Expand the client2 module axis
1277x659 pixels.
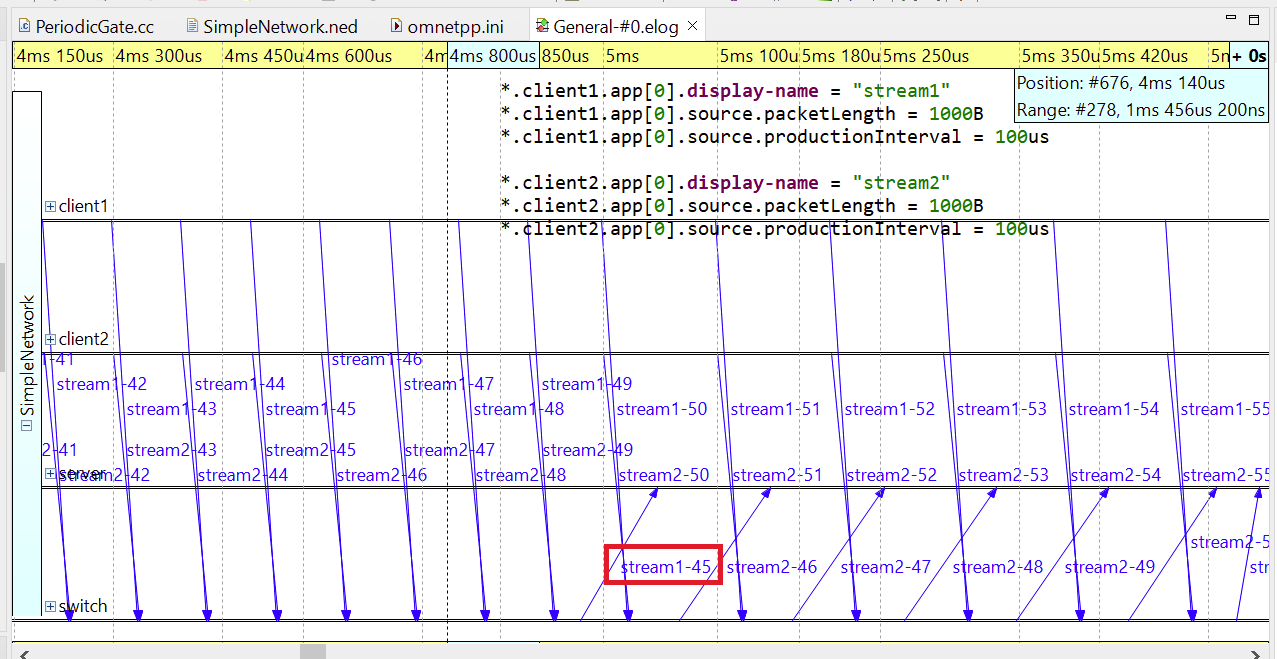[49, 338]
